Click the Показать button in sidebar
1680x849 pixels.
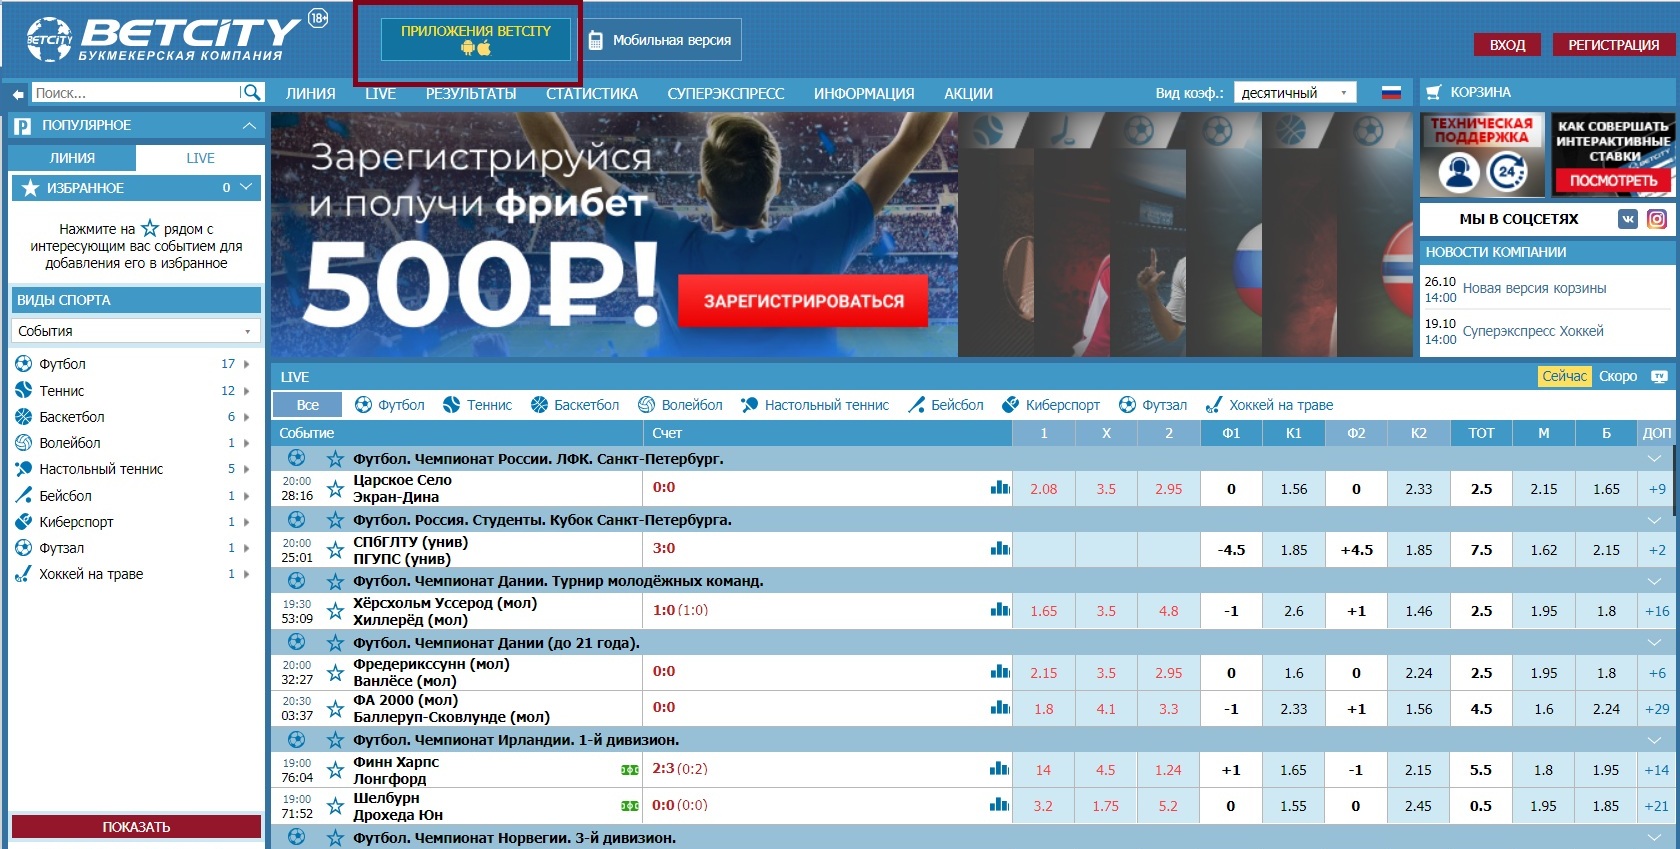pos(136,827)
